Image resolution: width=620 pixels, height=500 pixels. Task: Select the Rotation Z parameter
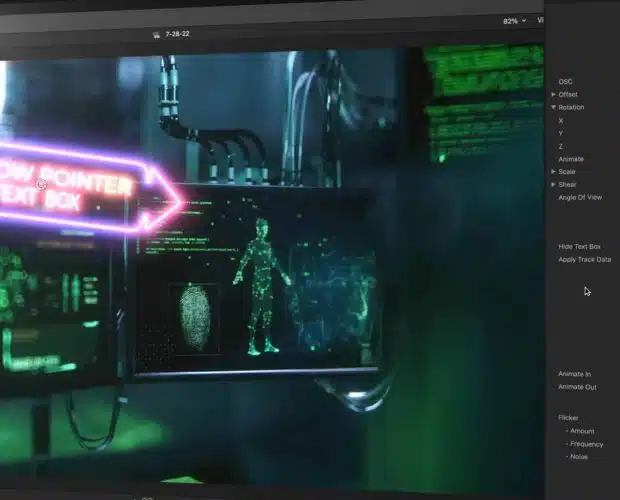[x=561, y=146]
